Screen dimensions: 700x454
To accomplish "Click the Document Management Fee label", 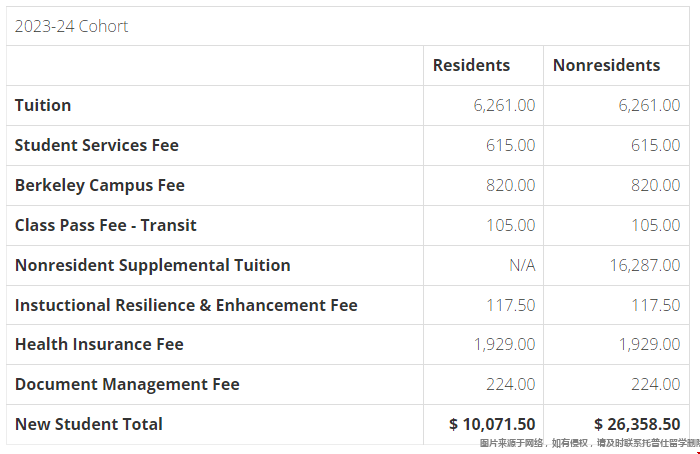I will (x=127, y=384).
